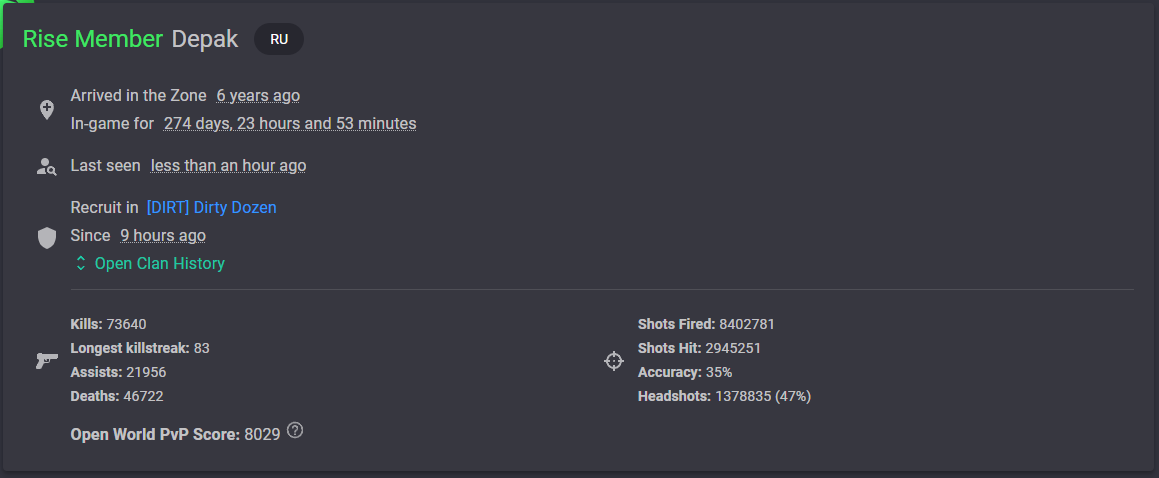Click the Headshots stat line
The height and width of the screenshot is (478, 1159).
(724, 397)
